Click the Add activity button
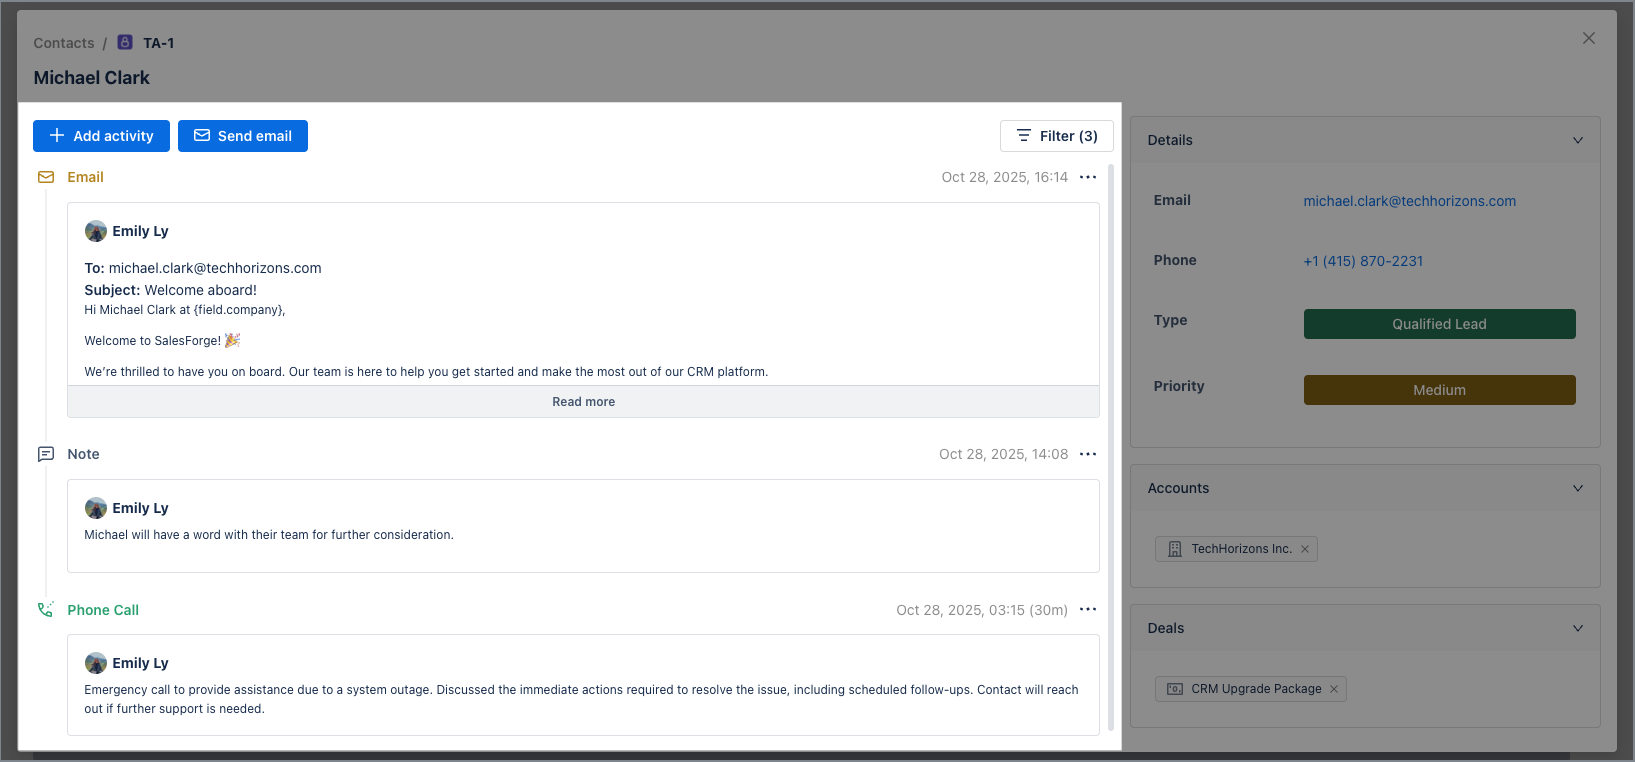This screenshot has width=1635, height=762. [x=101, y=136]
